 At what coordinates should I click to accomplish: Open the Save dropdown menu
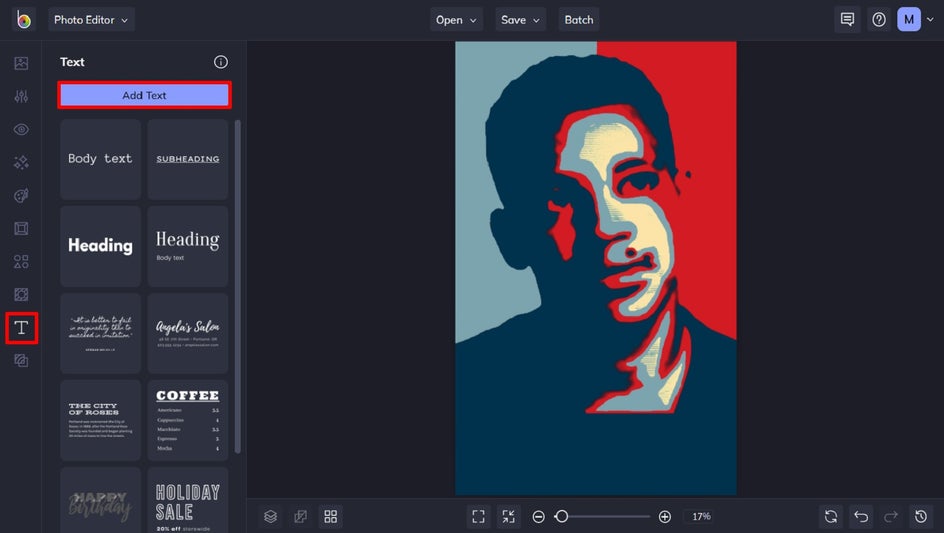tap(520, 20)
